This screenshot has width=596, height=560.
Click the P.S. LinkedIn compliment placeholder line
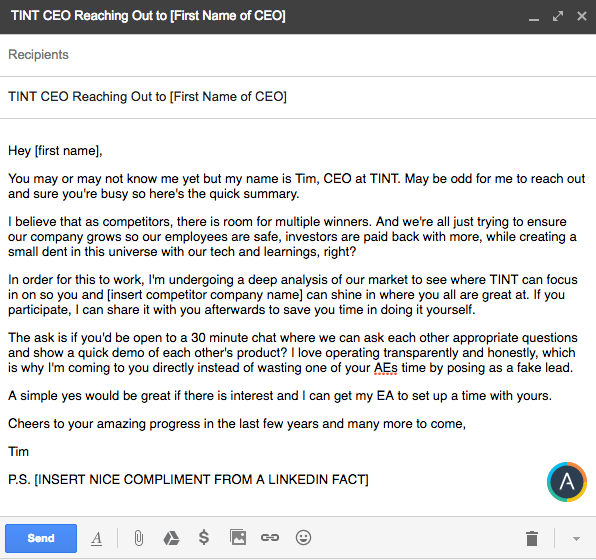point(188,479)
